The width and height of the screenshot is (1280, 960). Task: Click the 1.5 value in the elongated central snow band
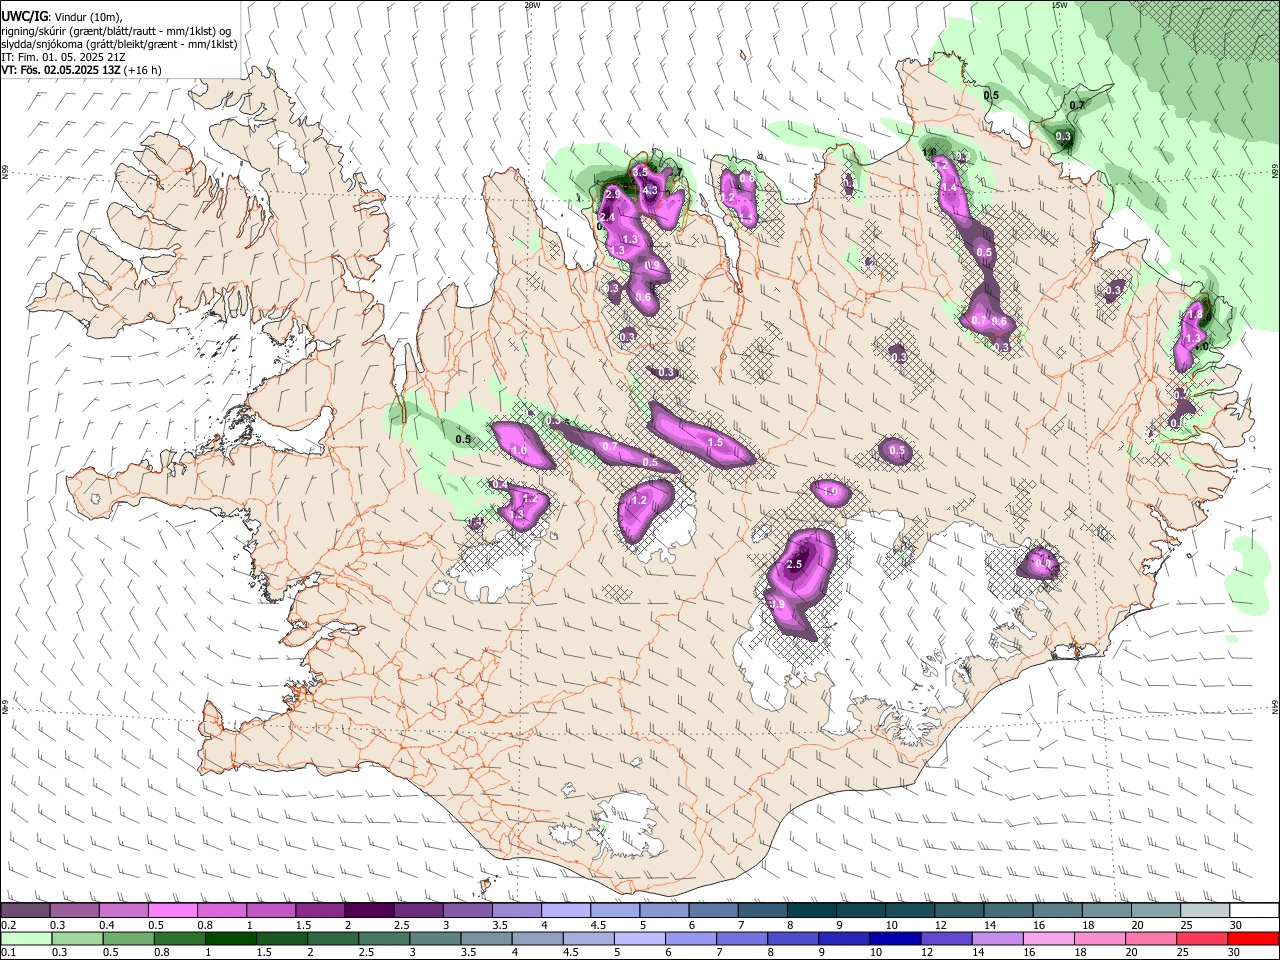[715, 442]
